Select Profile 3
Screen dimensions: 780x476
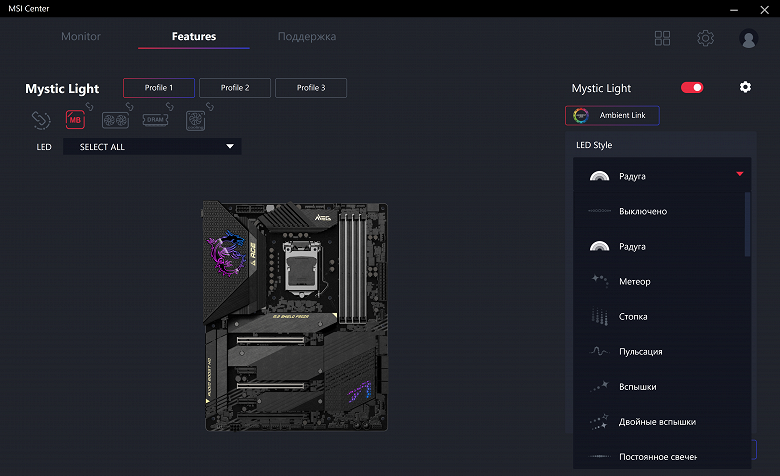pyautogui.click(x=311, y=88)
